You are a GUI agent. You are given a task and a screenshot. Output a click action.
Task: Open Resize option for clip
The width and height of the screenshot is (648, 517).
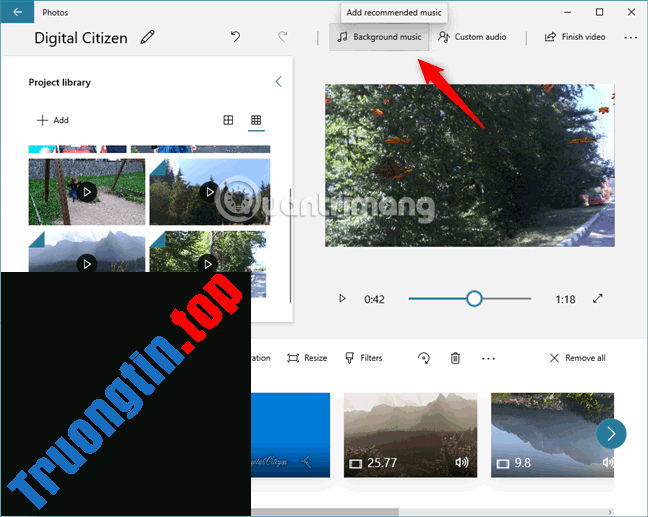[x=307, y=358]
